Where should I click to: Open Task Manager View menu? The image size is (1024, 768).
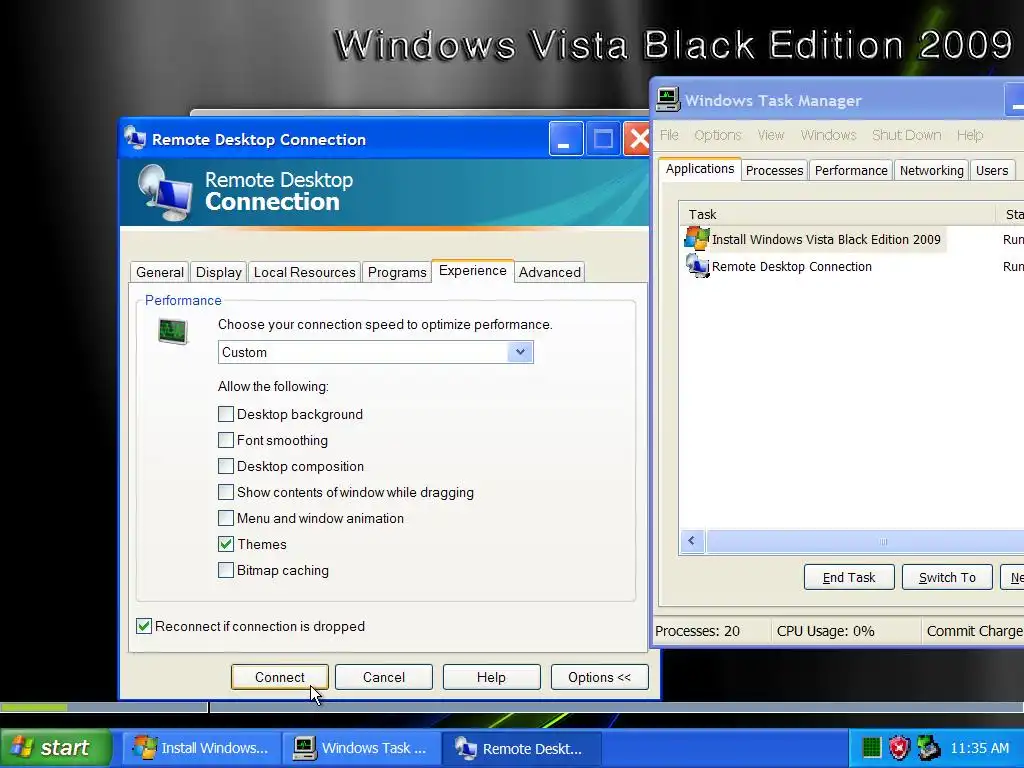(x=771, y=135)
